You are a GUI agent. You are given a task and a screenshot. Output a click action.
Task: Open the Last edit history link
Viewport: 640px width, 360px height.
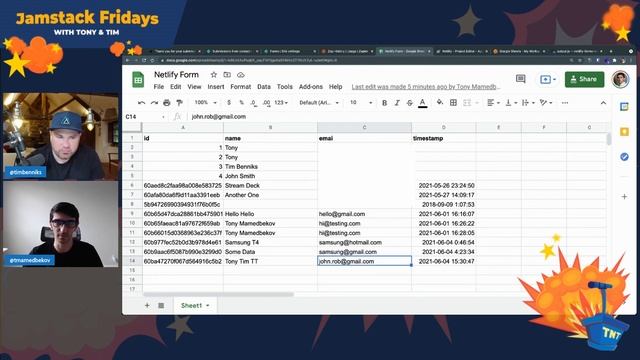click(x=425, y=87)
